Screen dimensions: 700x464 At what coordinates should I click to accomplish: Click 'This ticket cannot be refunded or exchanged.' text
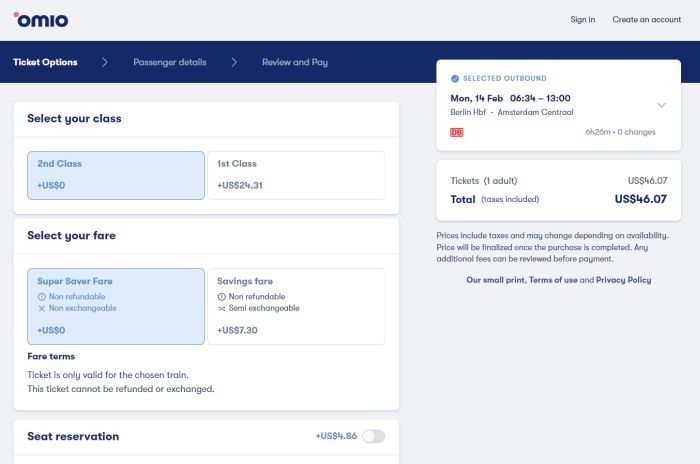click(121, 389)
